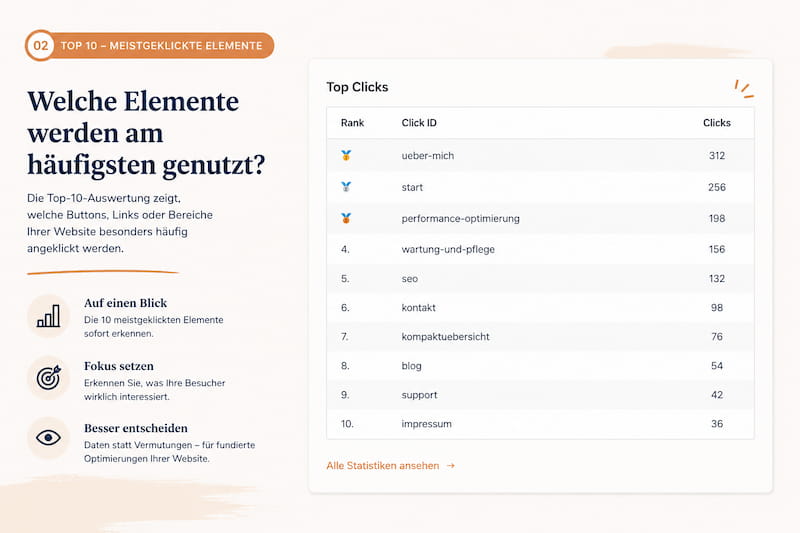800x533 pixels.
Task: Select the kontakt entry in the table
Action: [540, 308]
